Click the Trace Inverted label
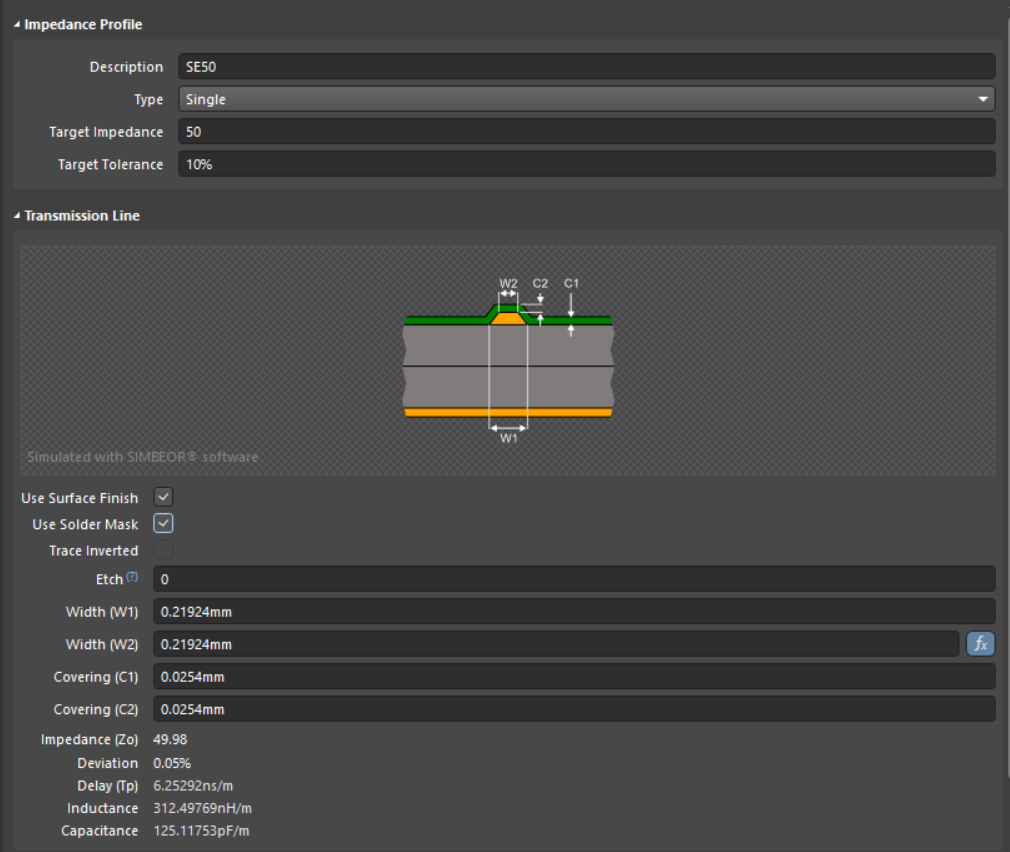This screenshot has width=1010, height=852. pos(94,551)
